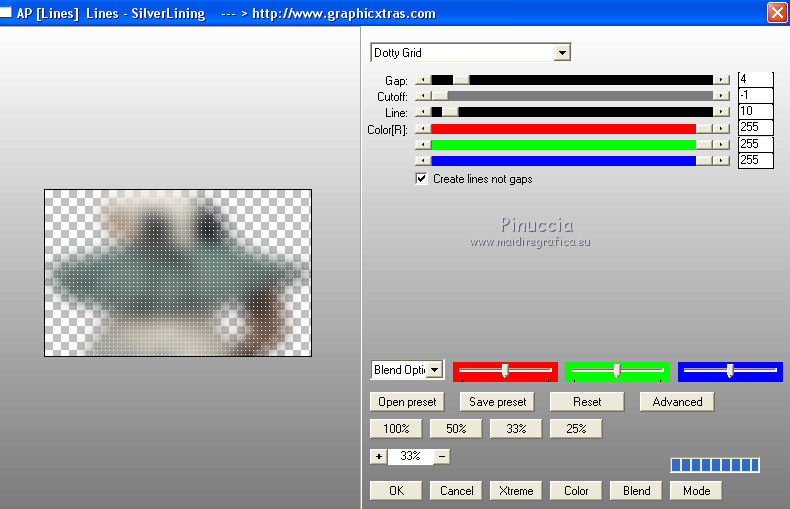Click the blue value field showing 255
The height and width of the screenshot is (509, 790).
(755, 160)
